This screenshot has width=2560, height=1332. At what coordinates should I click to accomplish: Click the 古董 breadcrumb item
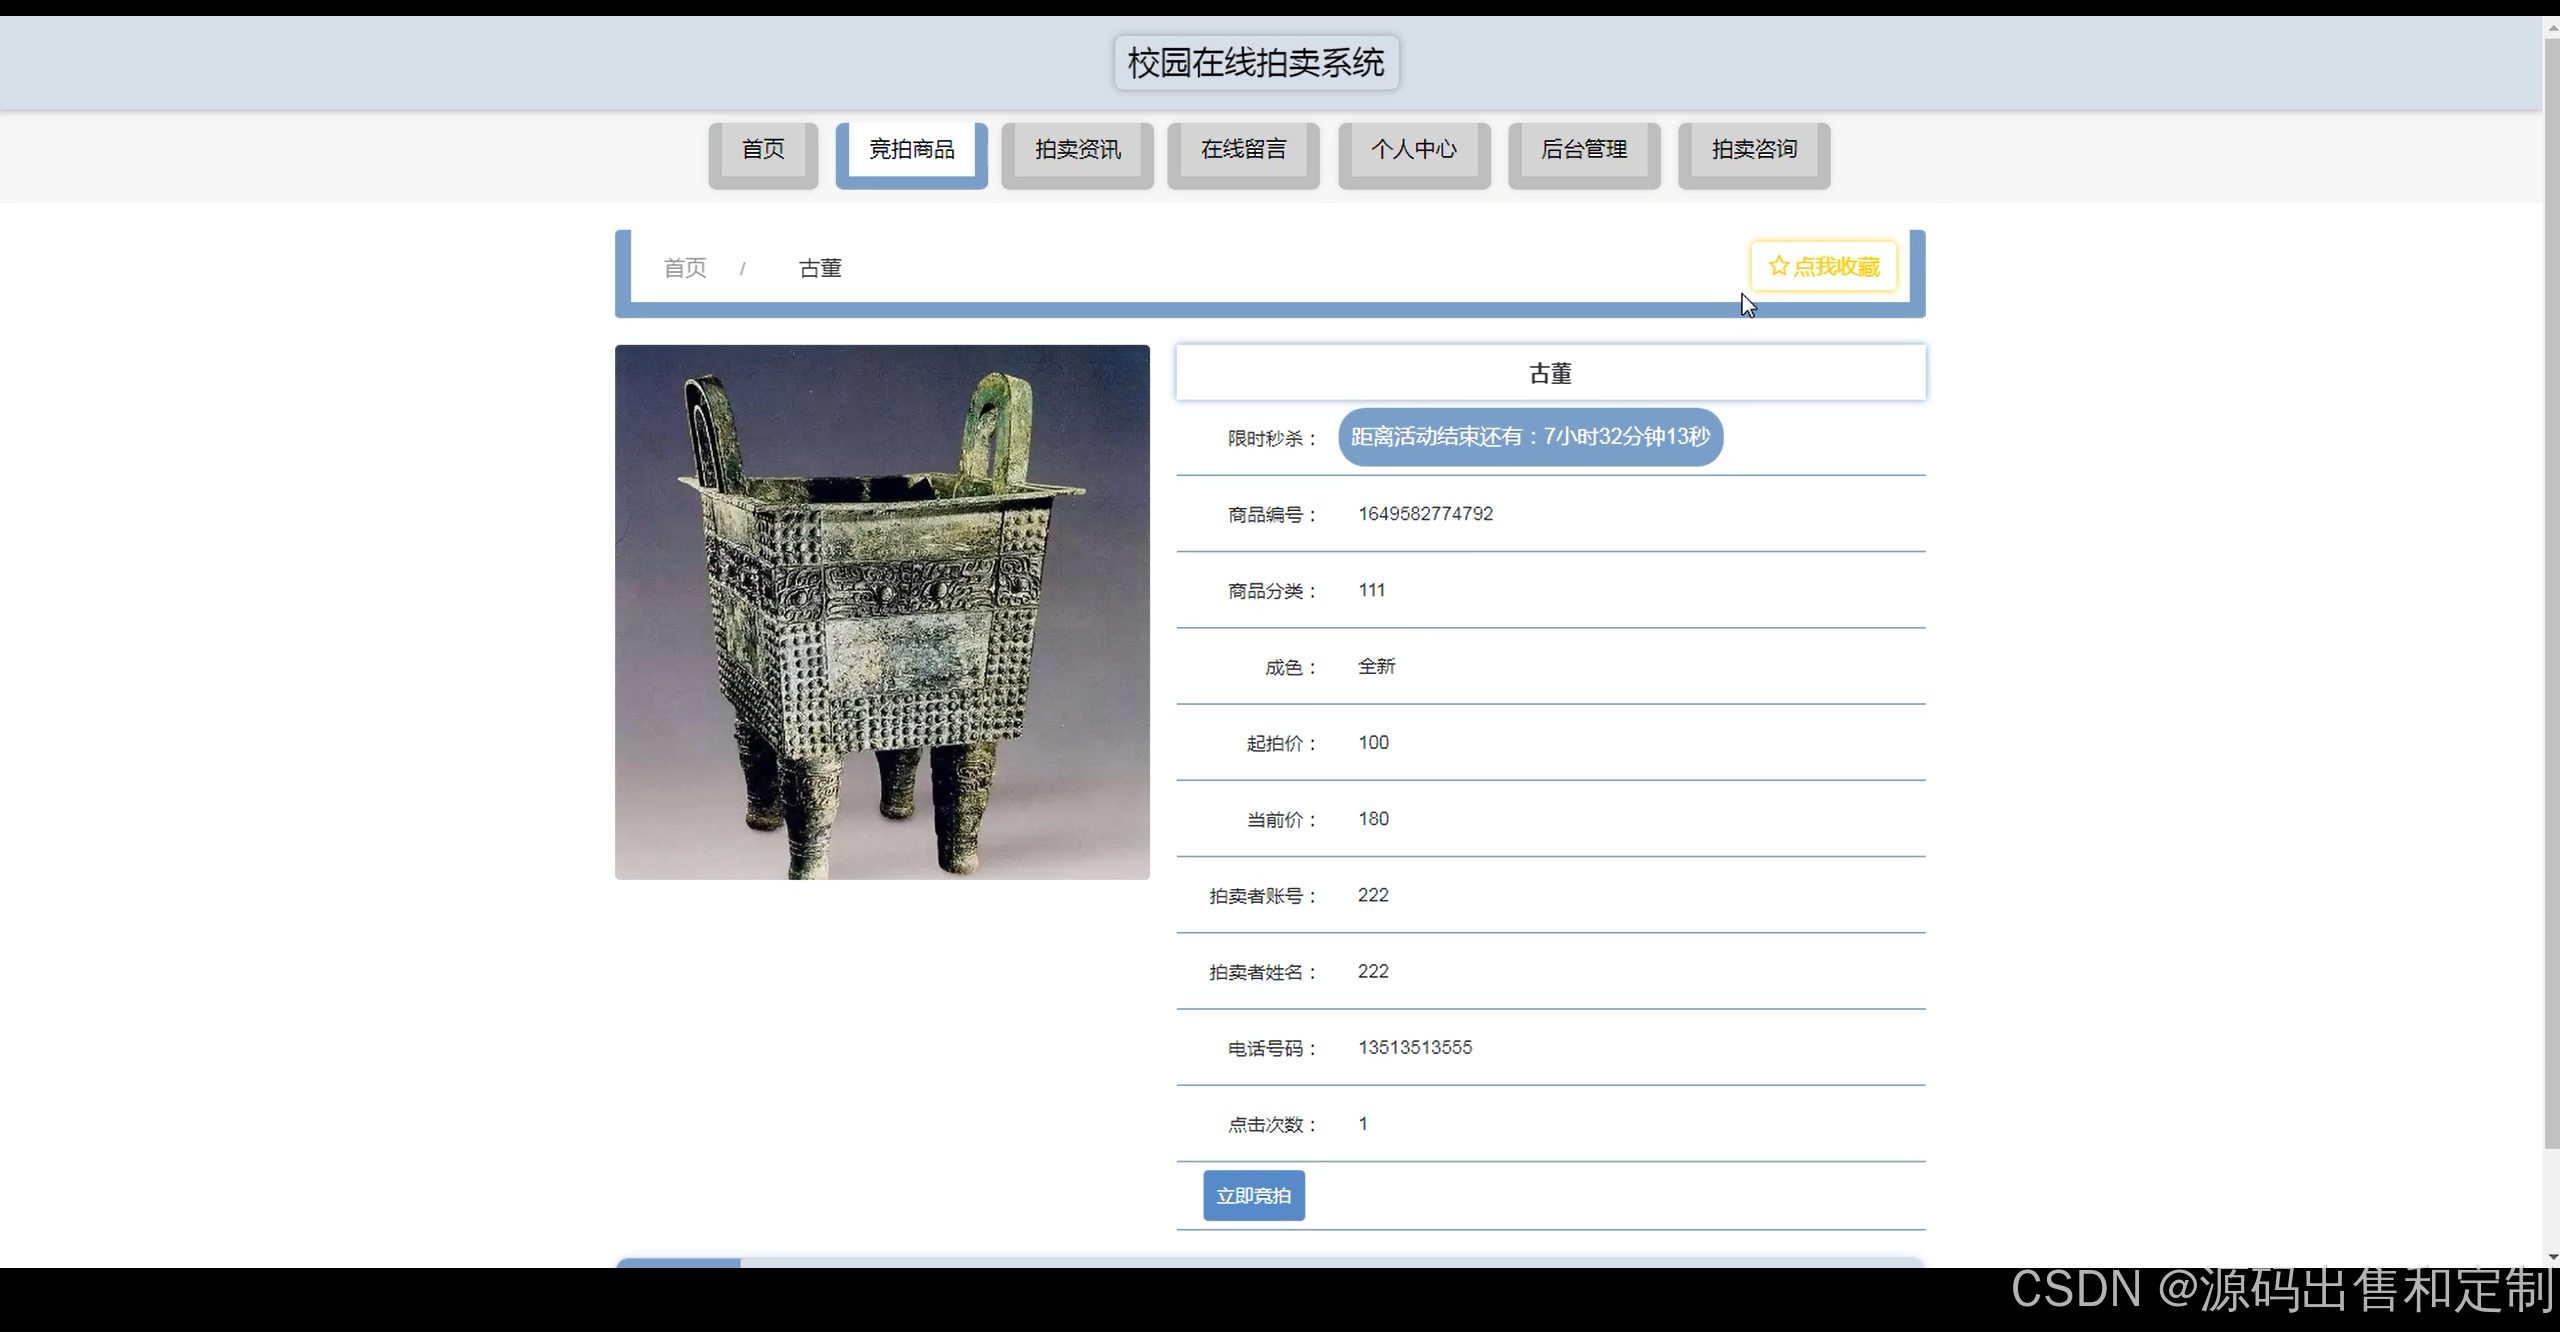coord(820,268)
